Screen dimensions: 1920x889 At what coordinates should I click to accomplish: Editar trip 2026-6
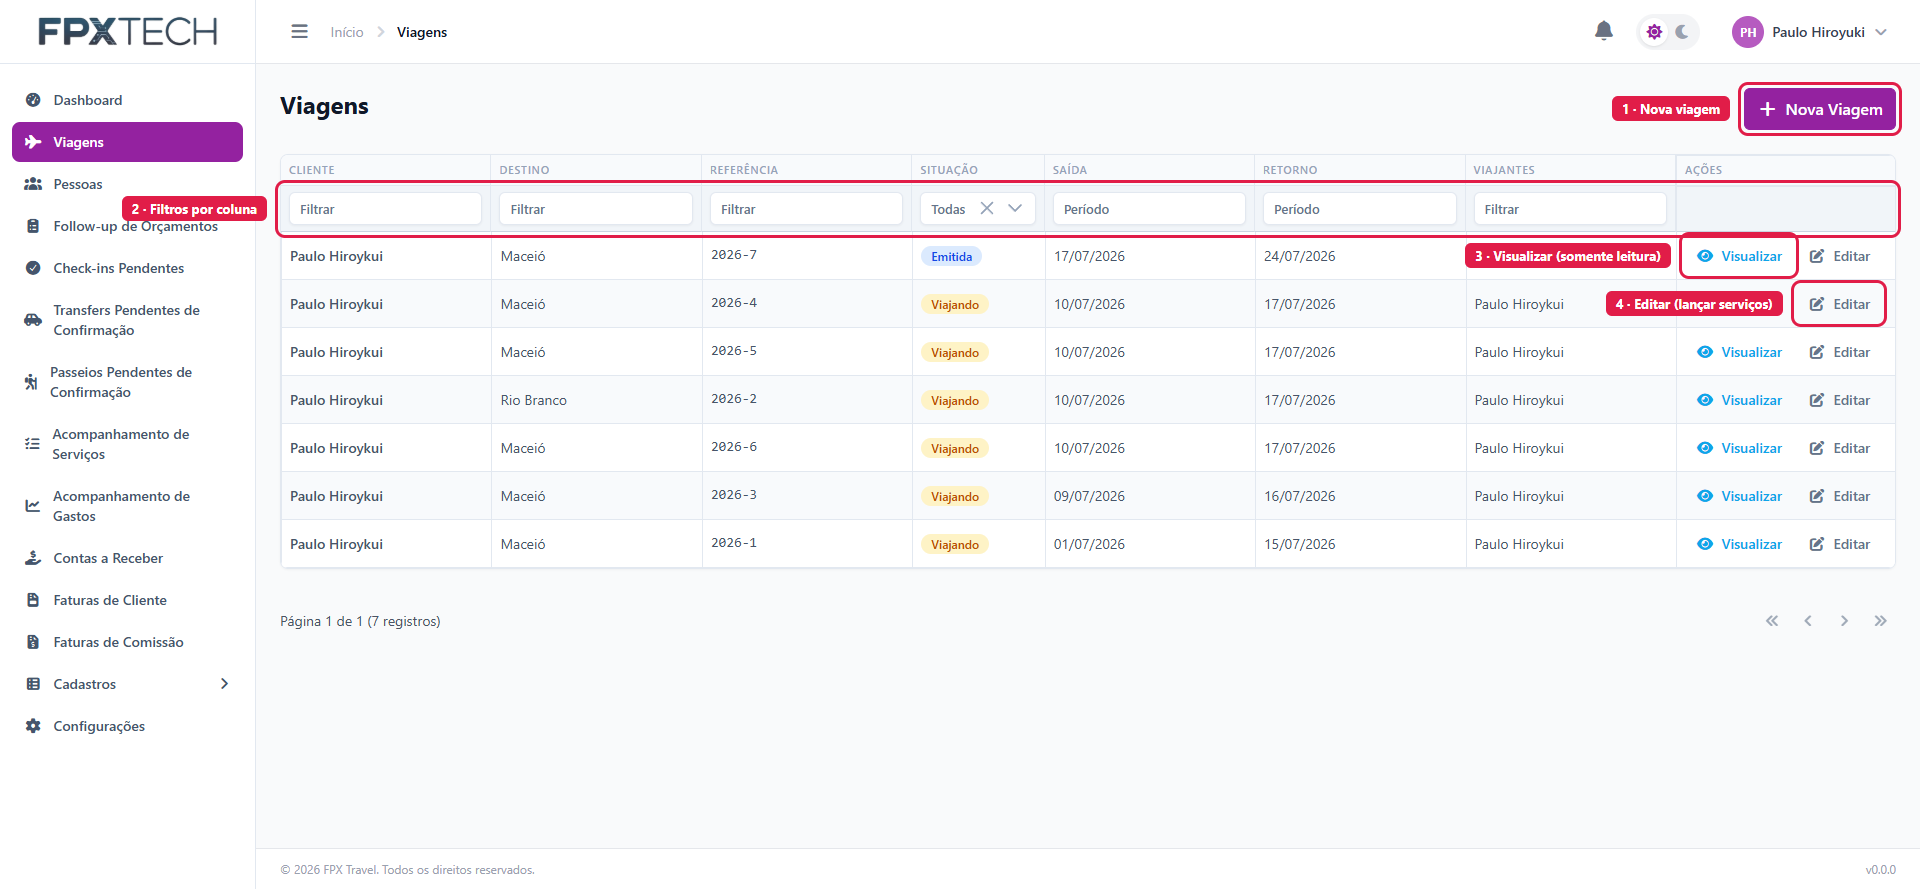pyautogui.click(x=1840, y=448)
